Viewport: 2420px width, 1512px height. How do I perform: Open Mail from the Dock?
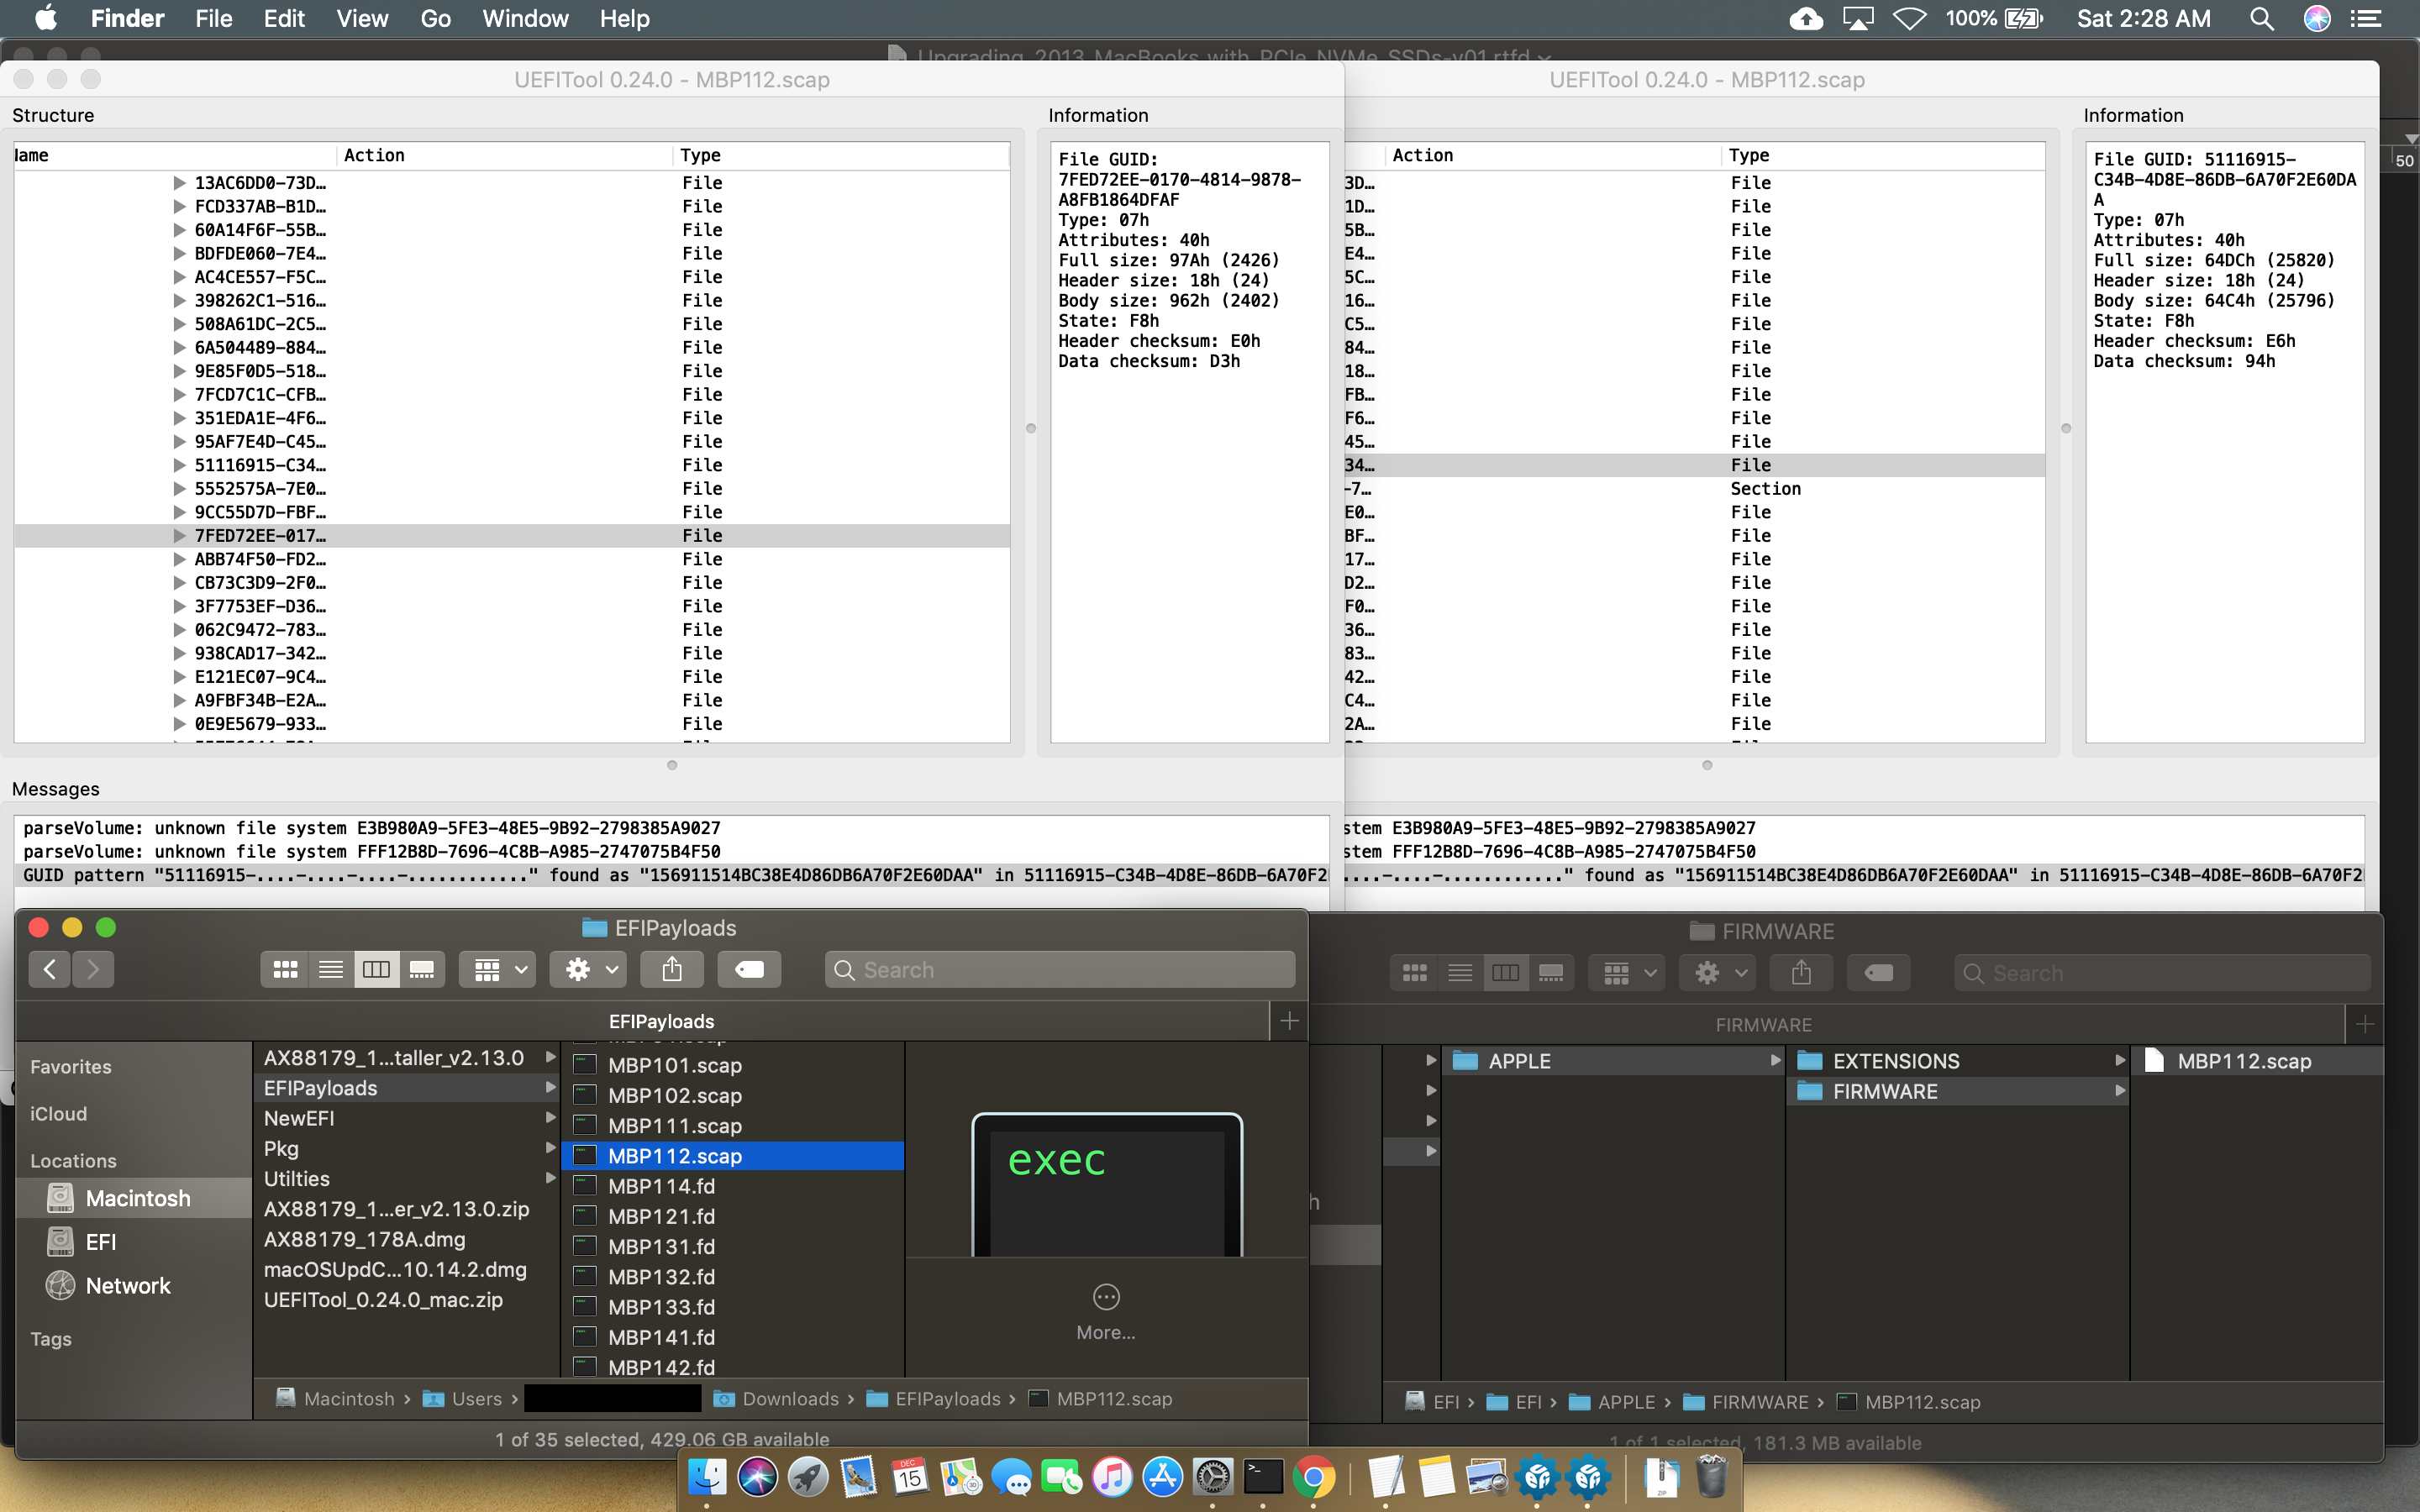[x=858, y=1476]
